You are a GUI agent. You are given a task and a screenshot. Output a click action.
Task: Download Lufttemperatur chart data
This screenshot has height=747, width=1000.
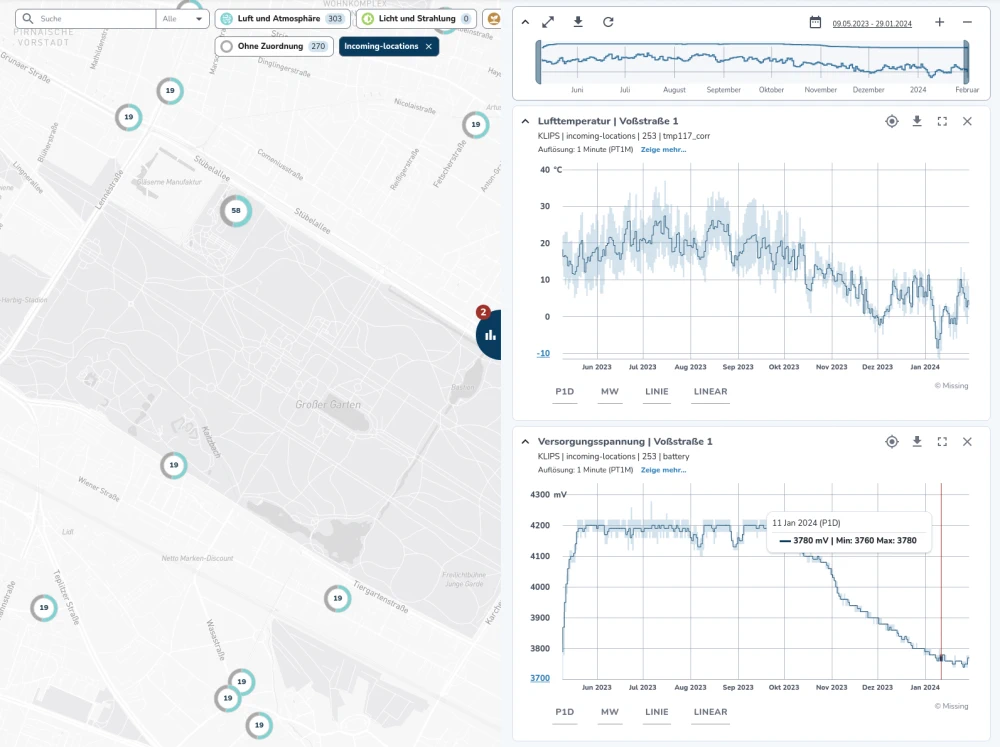[917, 121]
